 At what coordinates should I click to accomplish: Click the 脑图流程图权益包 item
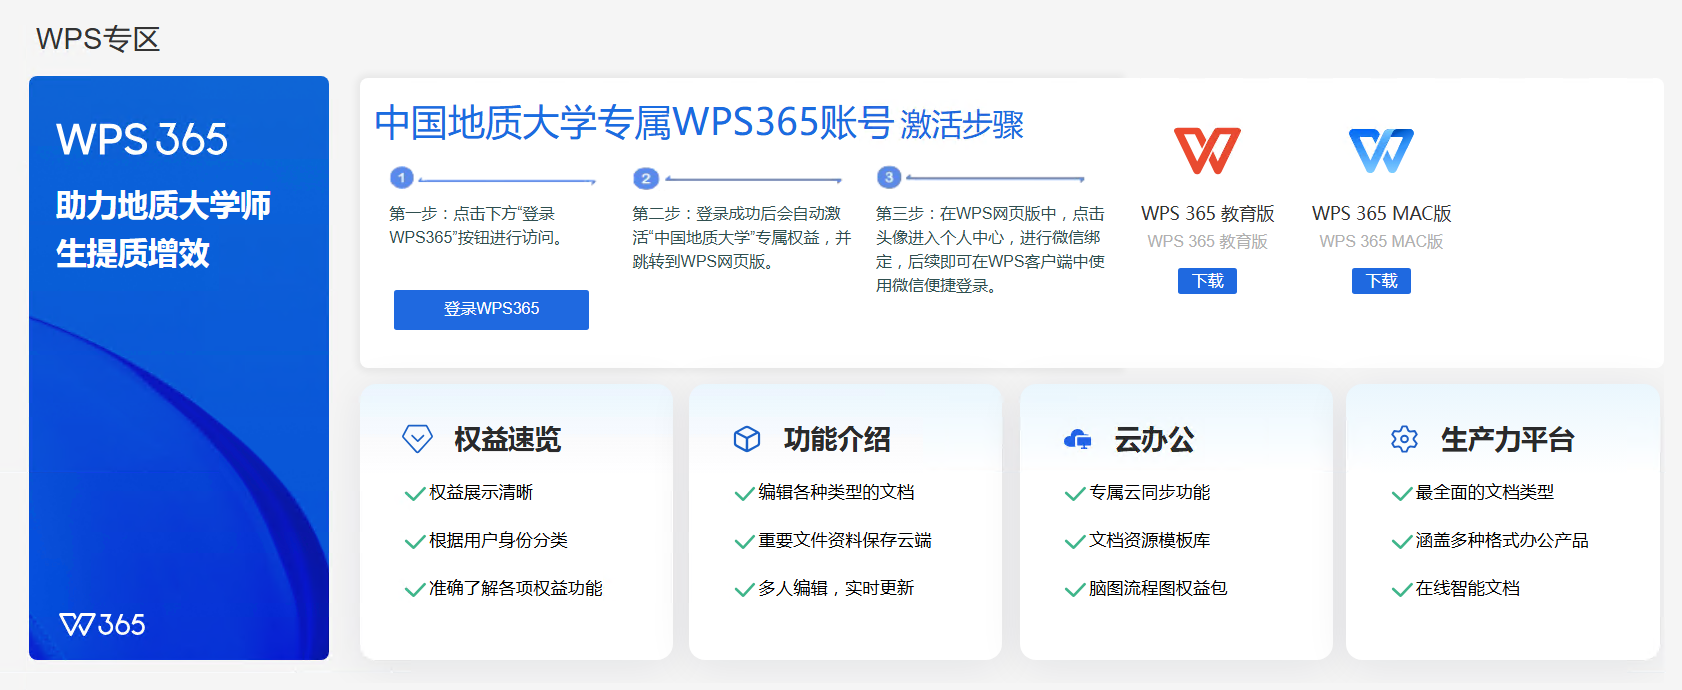click(x=1158, y=588)
